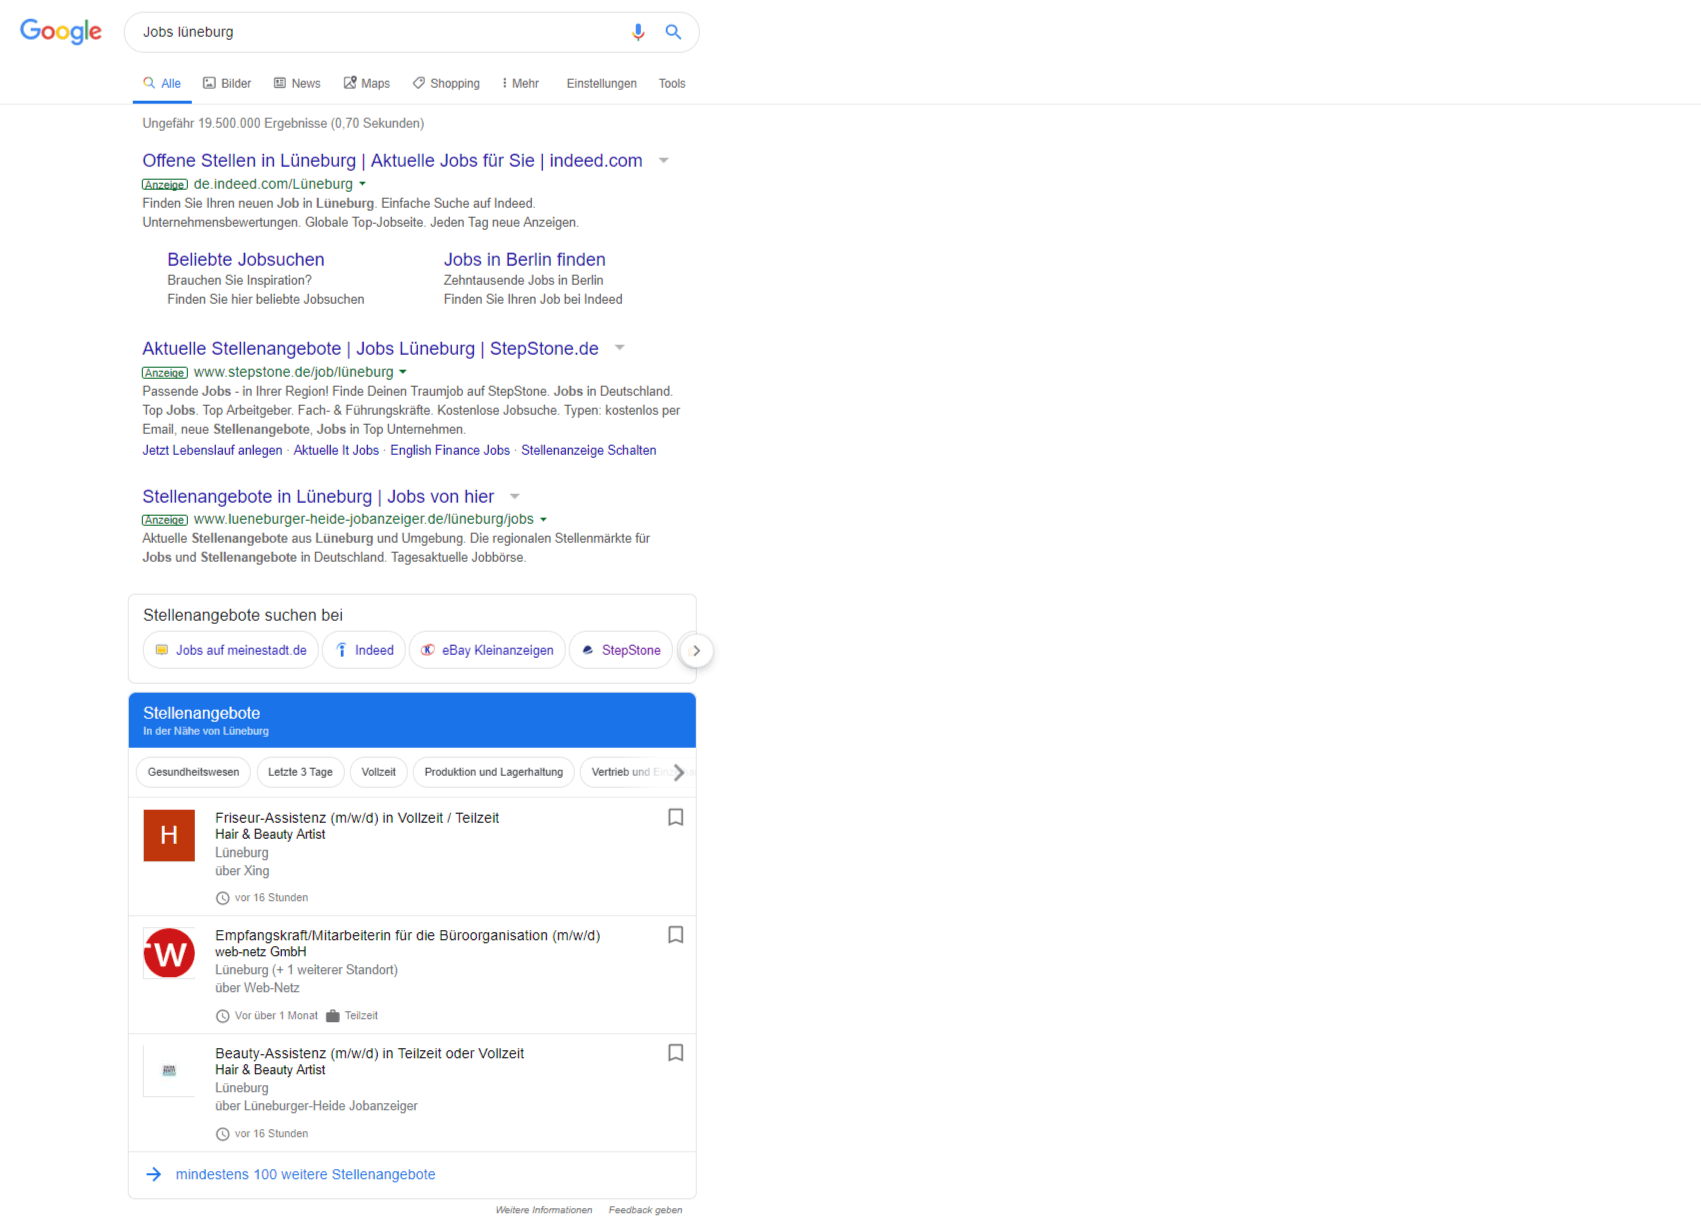This screenshot has height=1227, width=1701.
Task: Select the Jobs auf meinestadt.de chip
Action: tap(231, 650)
